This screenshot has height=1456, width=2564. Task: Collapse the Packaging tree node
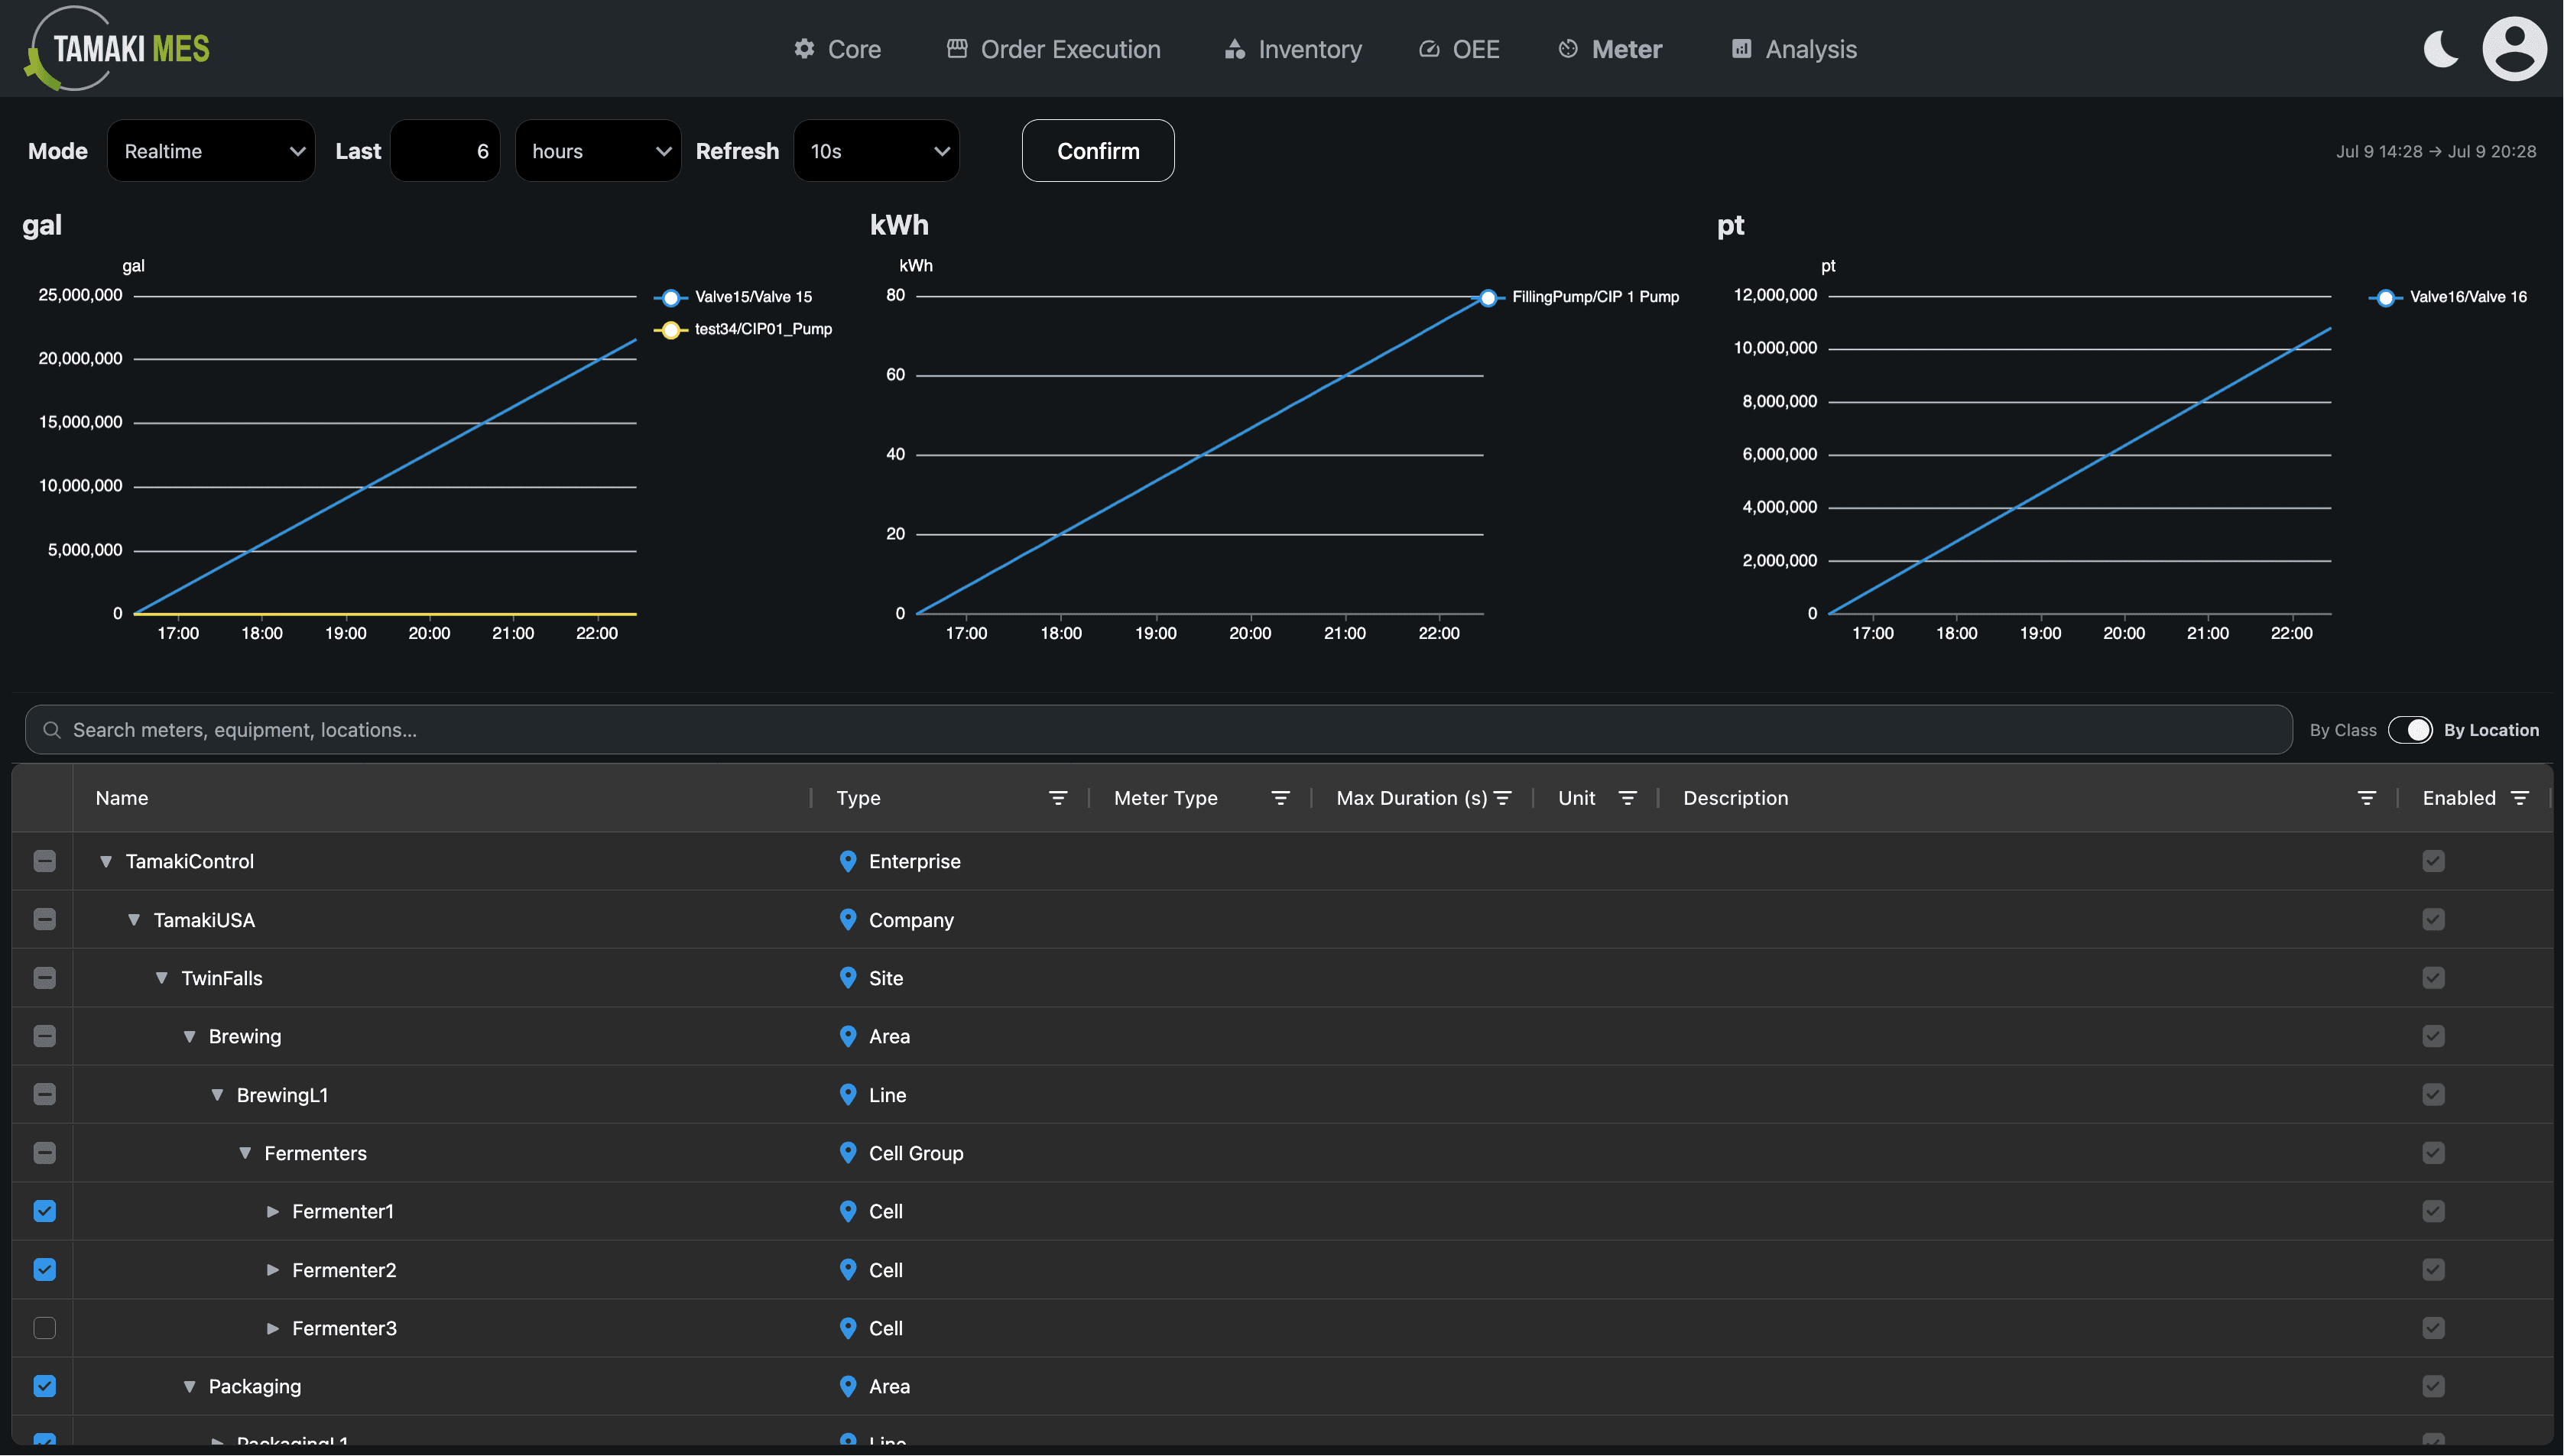(189, 1386)
